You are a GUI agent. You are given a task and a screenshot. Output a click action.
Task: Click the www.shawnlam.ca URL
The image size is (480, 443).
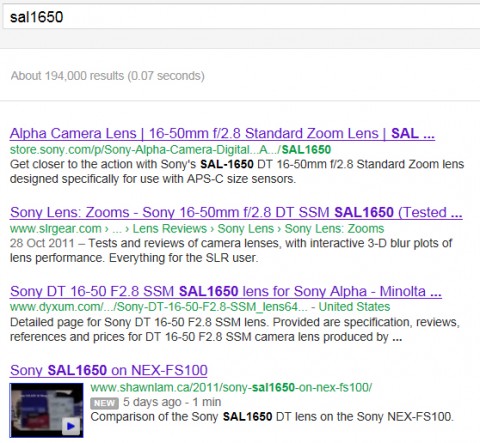pyautogui.click(x=231, y=387)
